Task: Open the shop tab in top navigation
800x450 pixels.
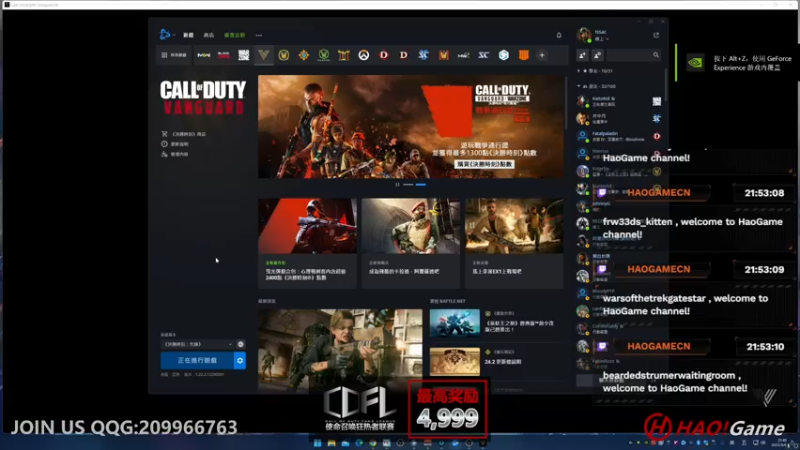Action: point(209,35)
